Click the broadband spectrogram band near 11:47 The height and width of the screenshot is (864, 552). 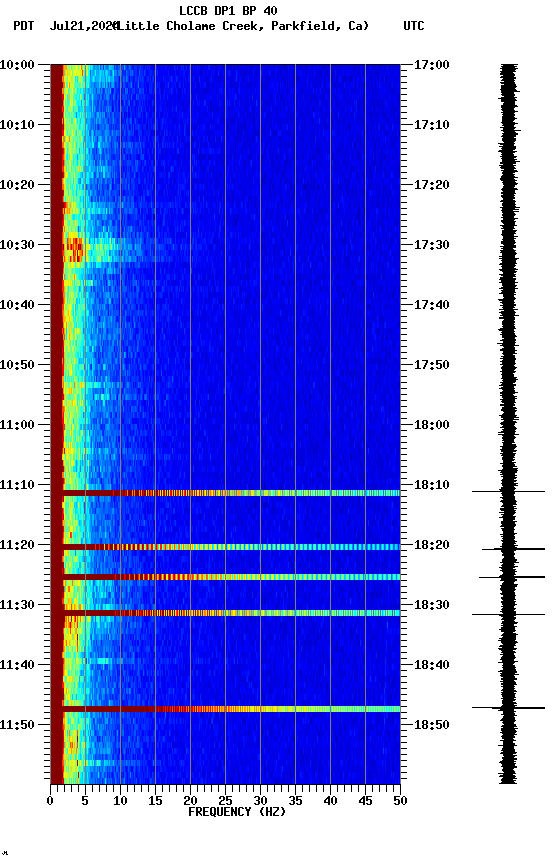pyautogui.click(x=225, y=709)
